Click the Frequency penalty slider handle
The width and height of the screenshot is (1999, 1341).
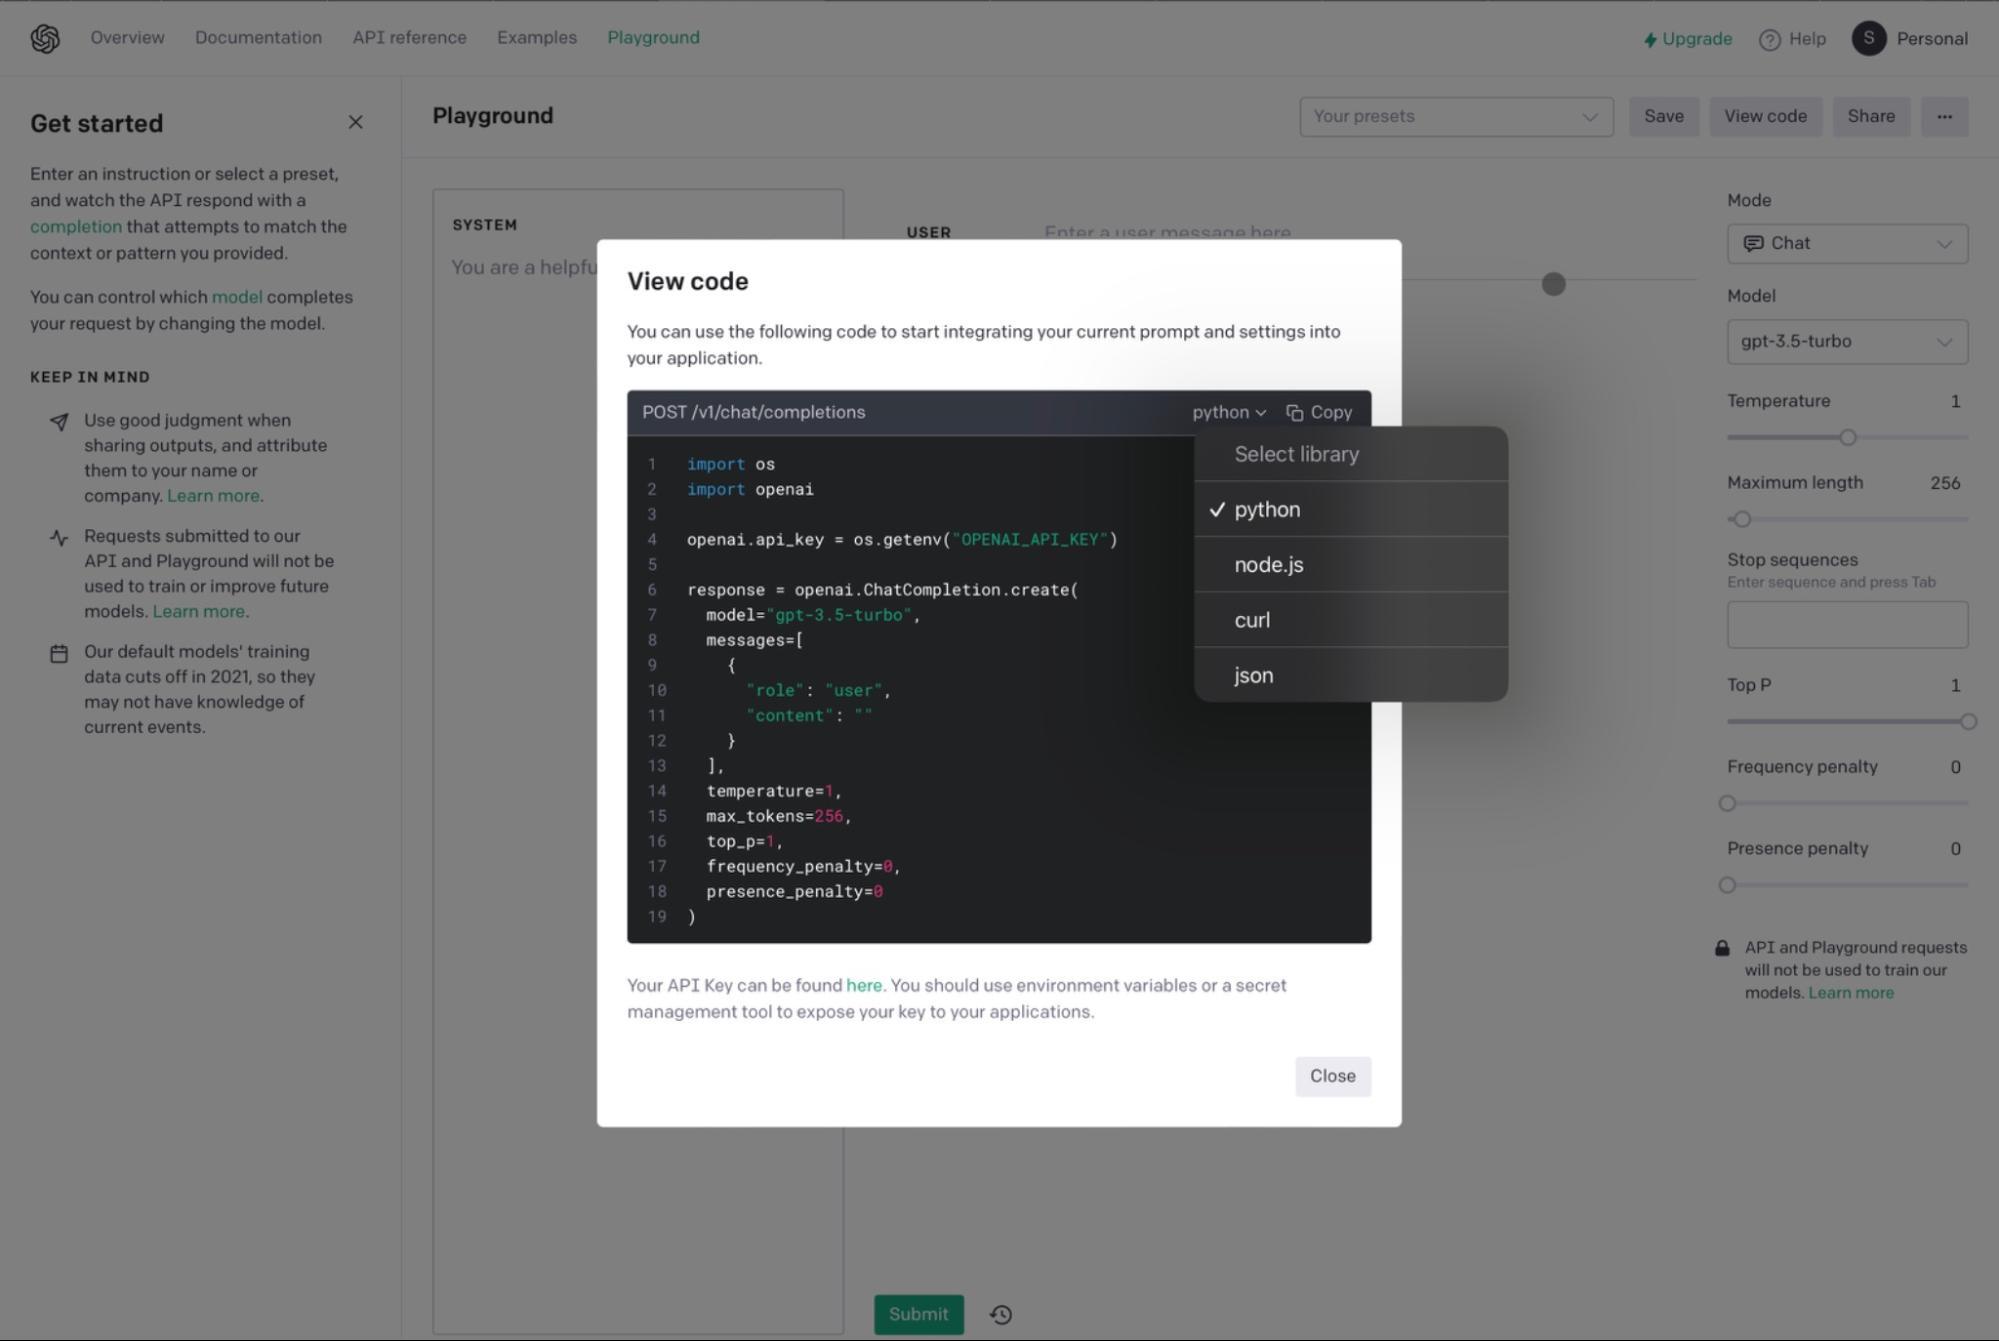[1727, 803]
